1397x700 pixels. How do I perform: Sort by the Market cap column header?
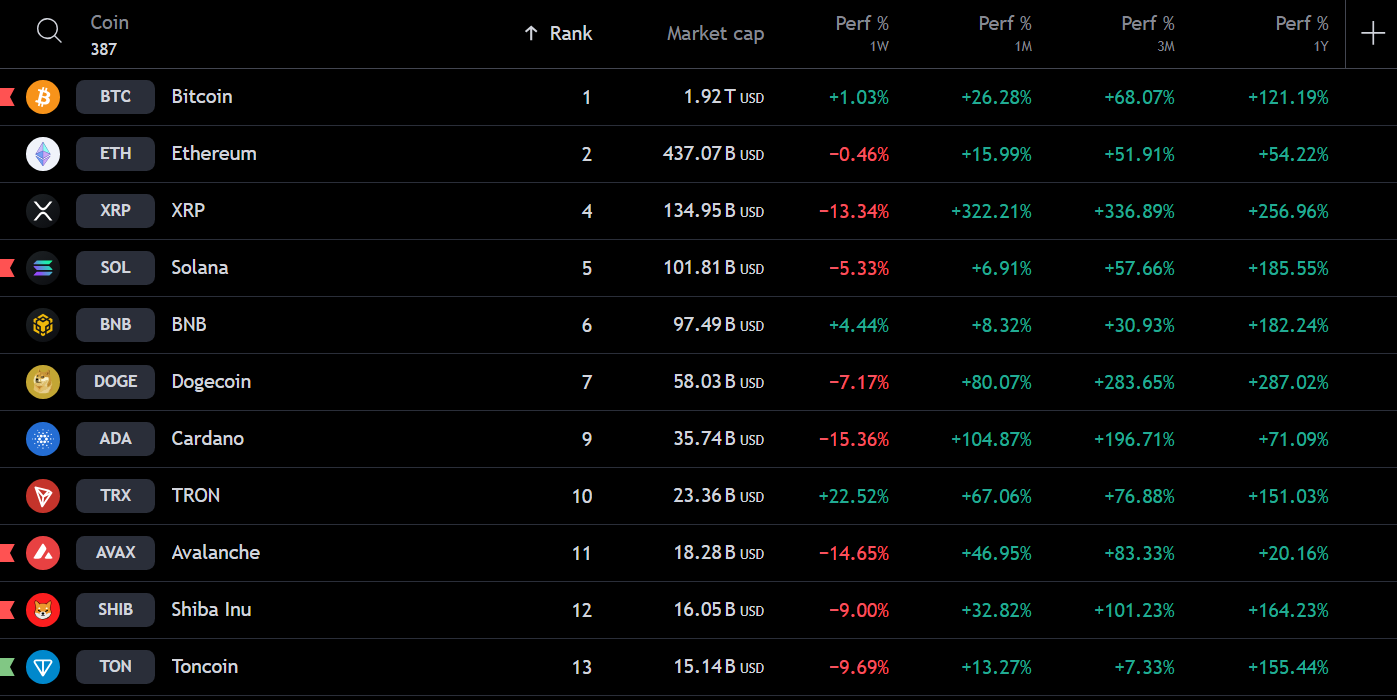pyautogui.click(x=715, y=33)
